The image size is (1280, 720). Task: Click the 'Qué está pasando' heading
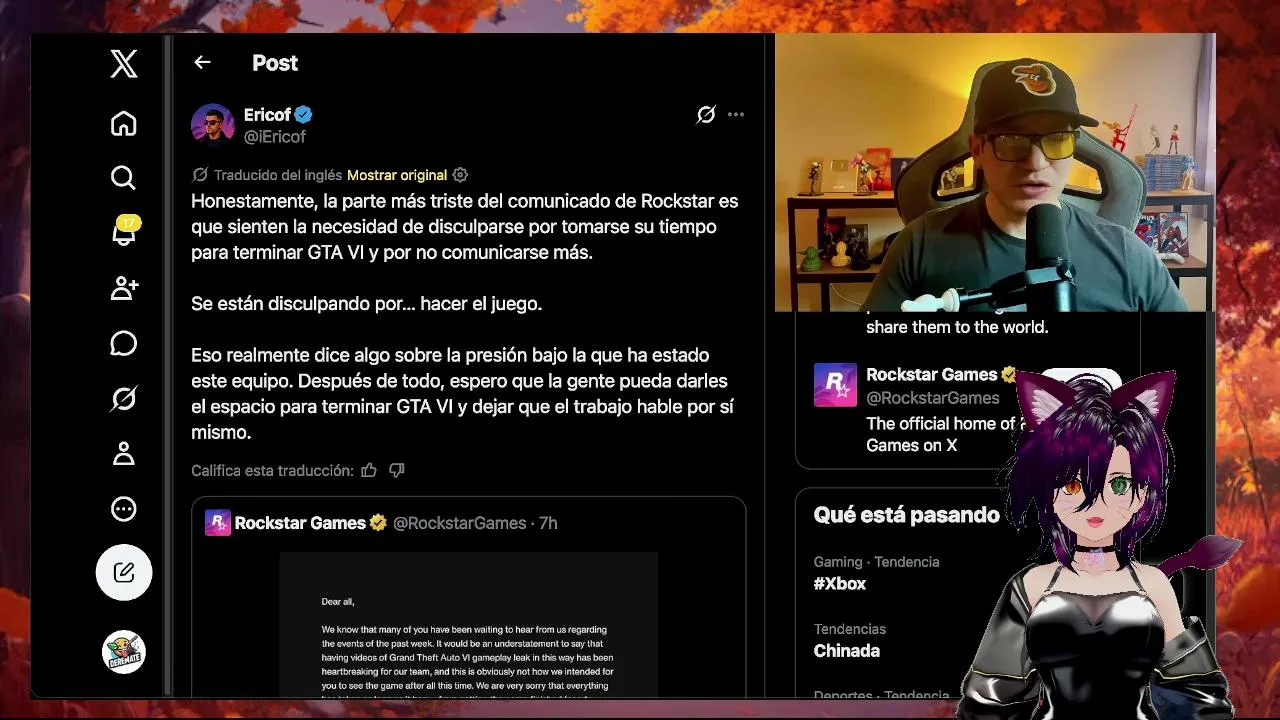tap(907, 515)
